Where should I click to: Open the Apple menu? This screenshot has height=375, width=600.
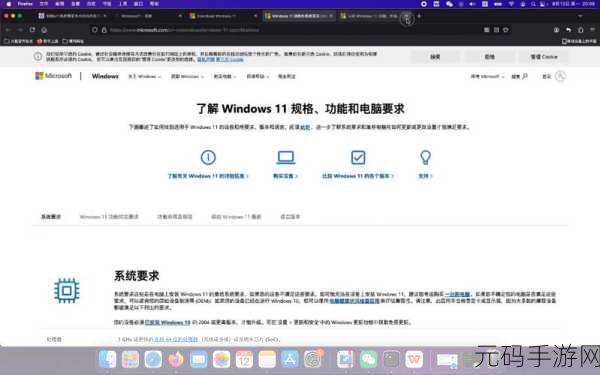8,4
